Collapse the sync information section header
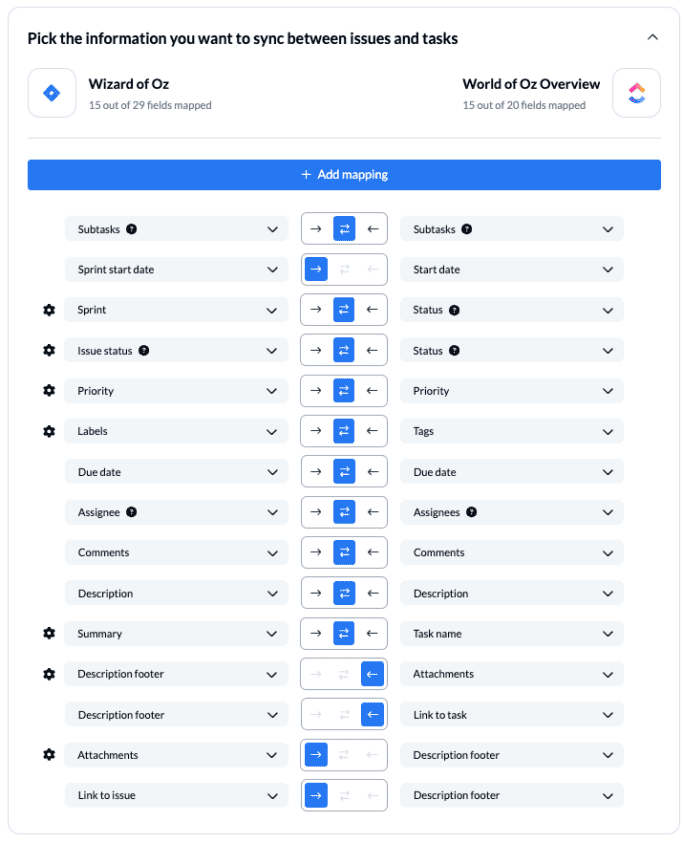Viewport: 683px width, 843px height. coord(653,36)
